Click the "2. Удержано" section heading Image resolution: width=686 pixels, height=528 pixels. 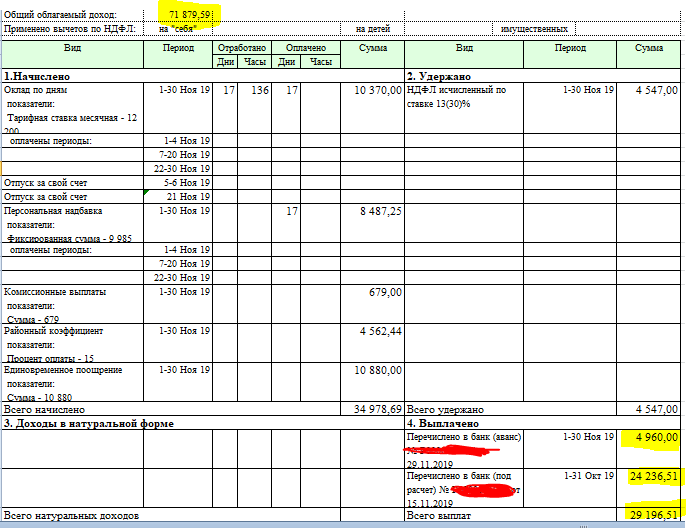(439, 76)
